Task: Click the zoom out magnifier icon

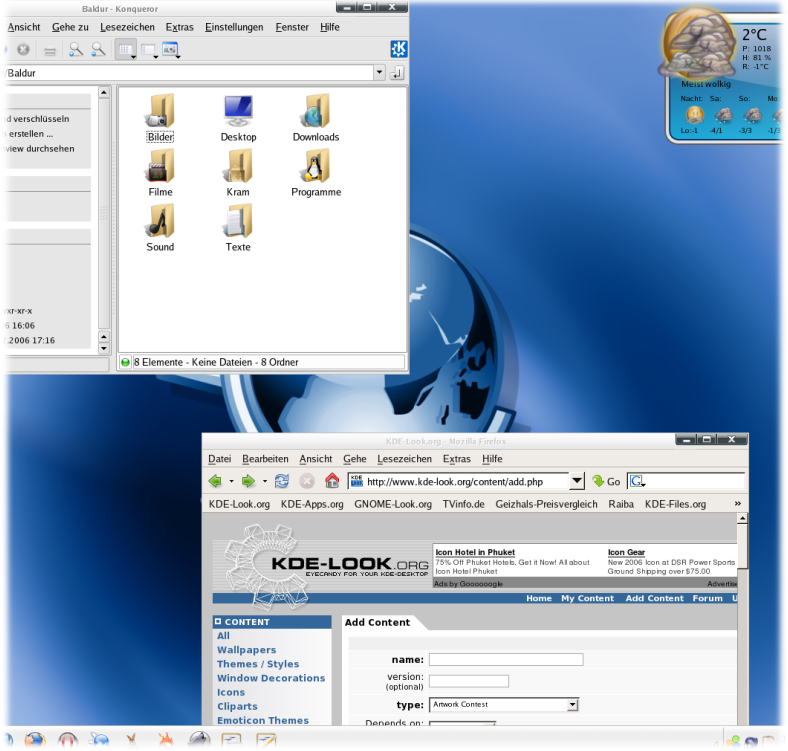Action: click(98, 49)
